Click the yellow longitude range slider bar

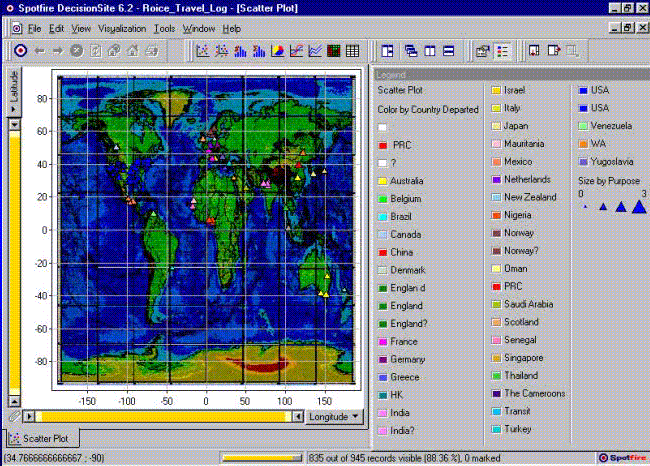[163, 416]
